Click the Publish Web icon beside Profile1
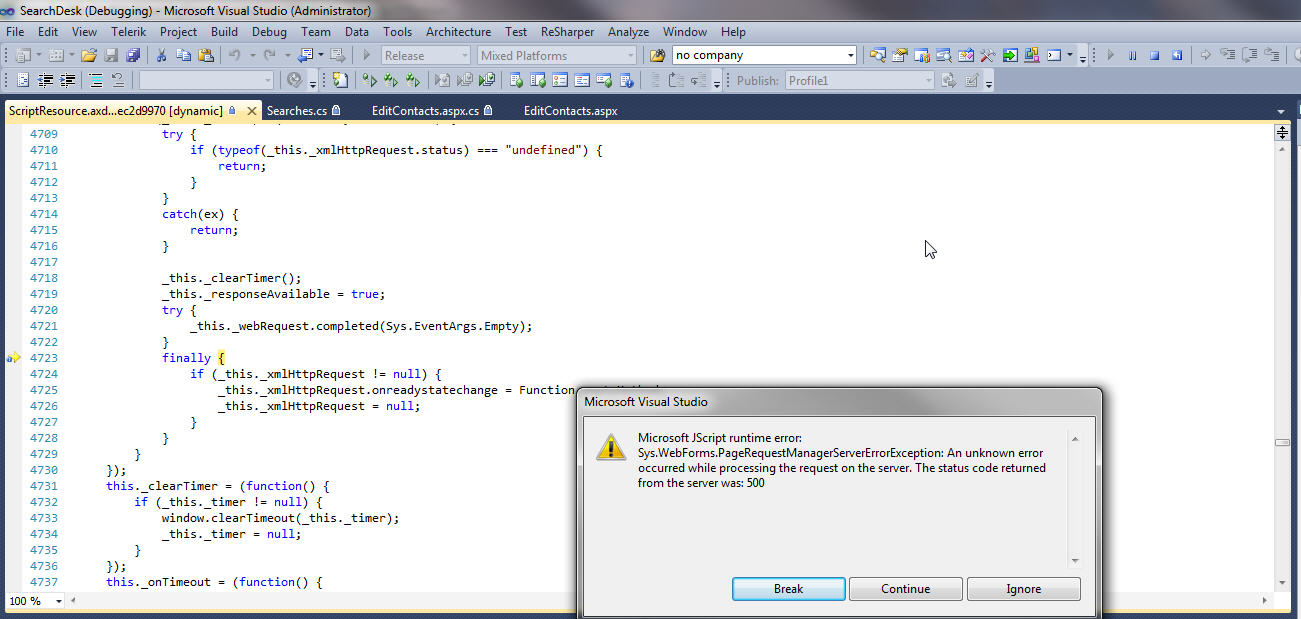This screenshot has width=1301, height=619. 948,80
